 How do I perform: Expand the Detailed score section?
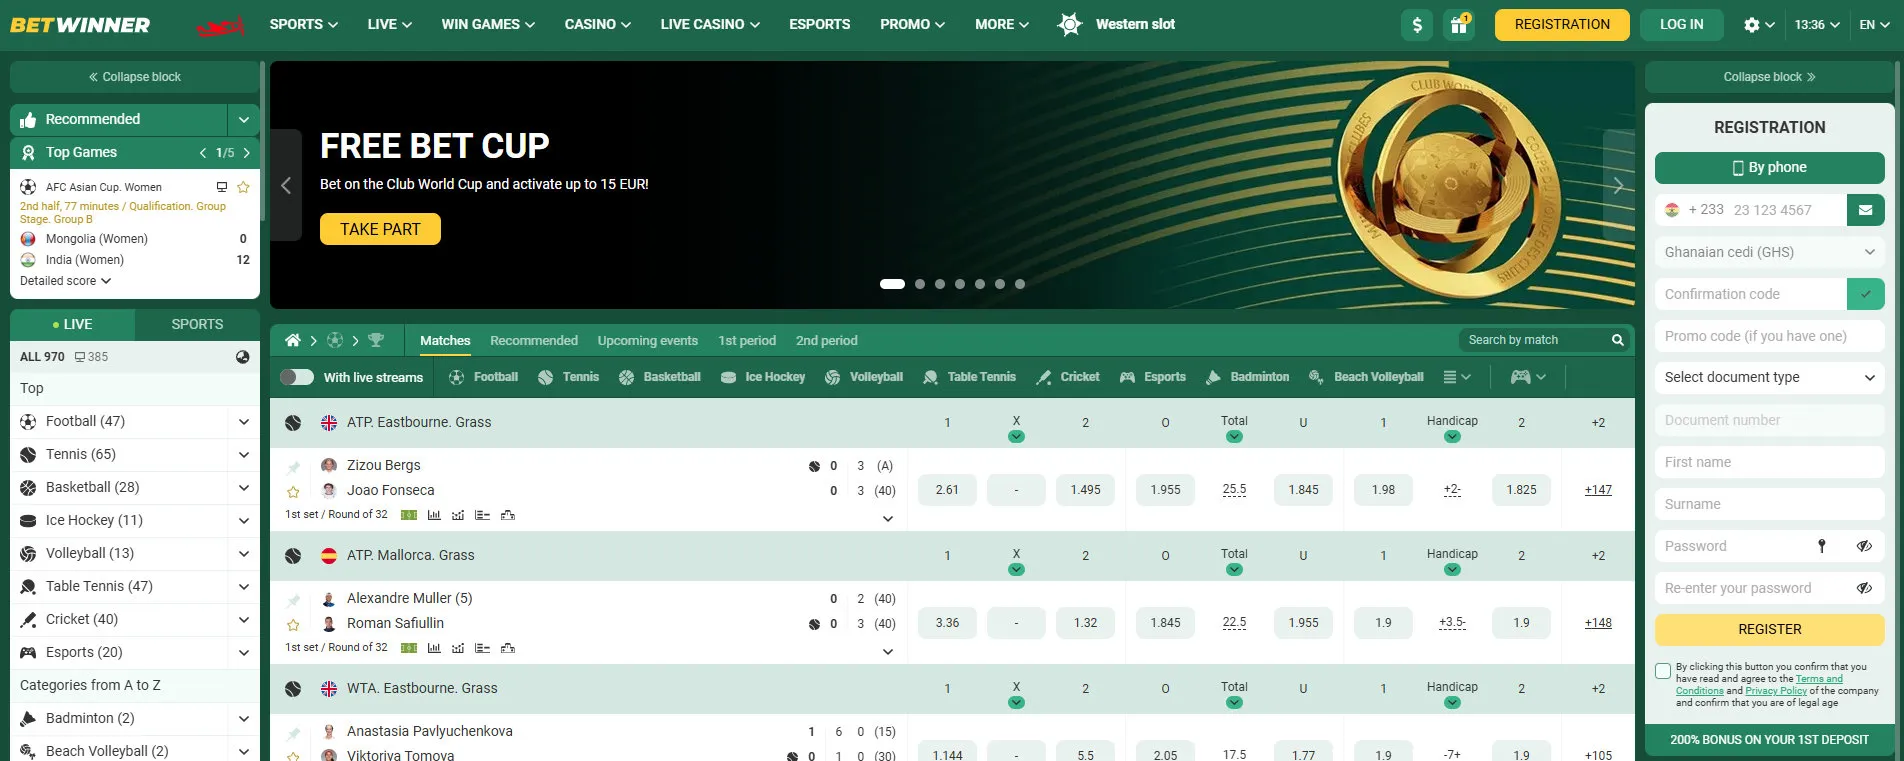[65, 281]
